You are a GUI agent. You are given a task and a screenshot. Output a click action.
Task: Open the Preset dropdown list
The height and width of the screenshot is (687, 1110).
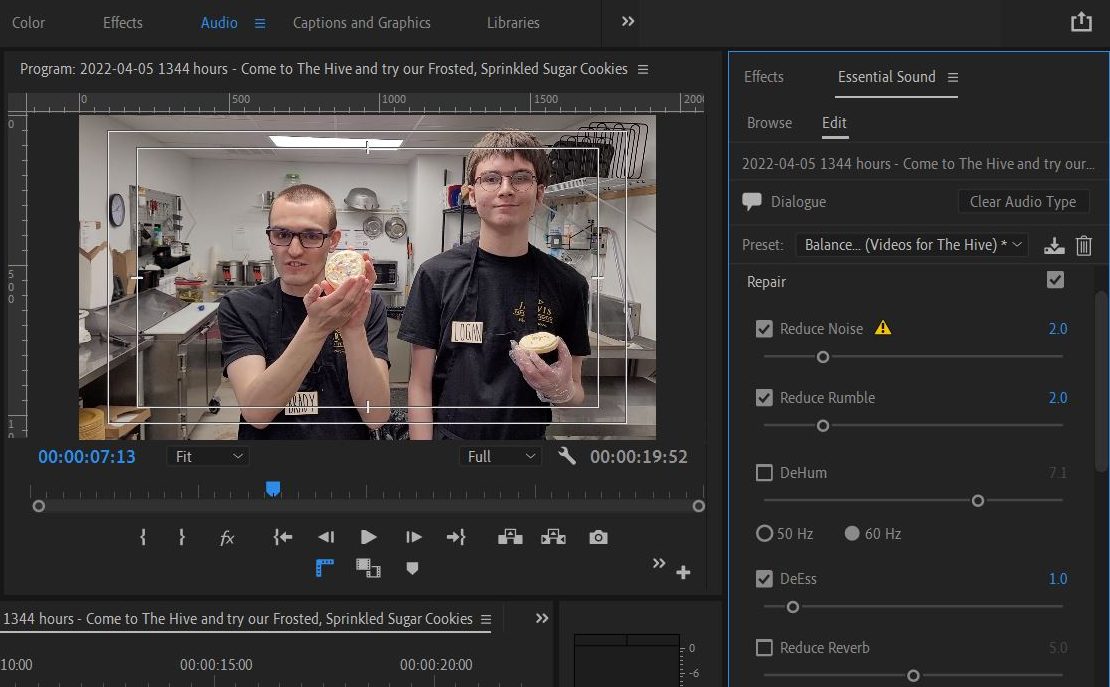click(912, 245)
